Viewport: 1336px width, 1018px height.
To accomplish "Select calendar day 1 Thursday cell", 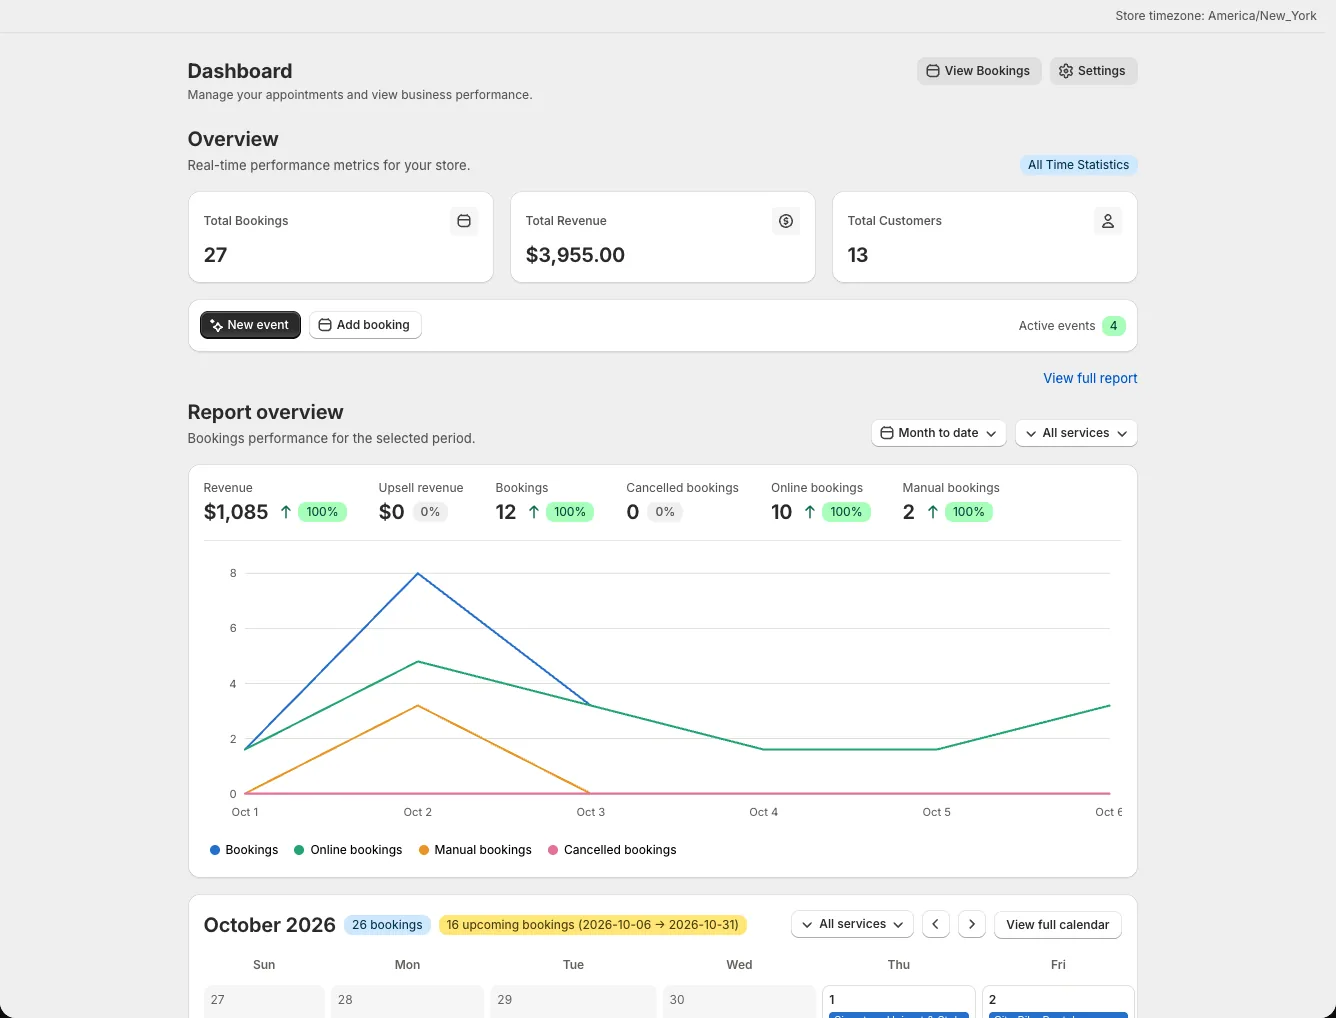I will [x=898, y=1002].
